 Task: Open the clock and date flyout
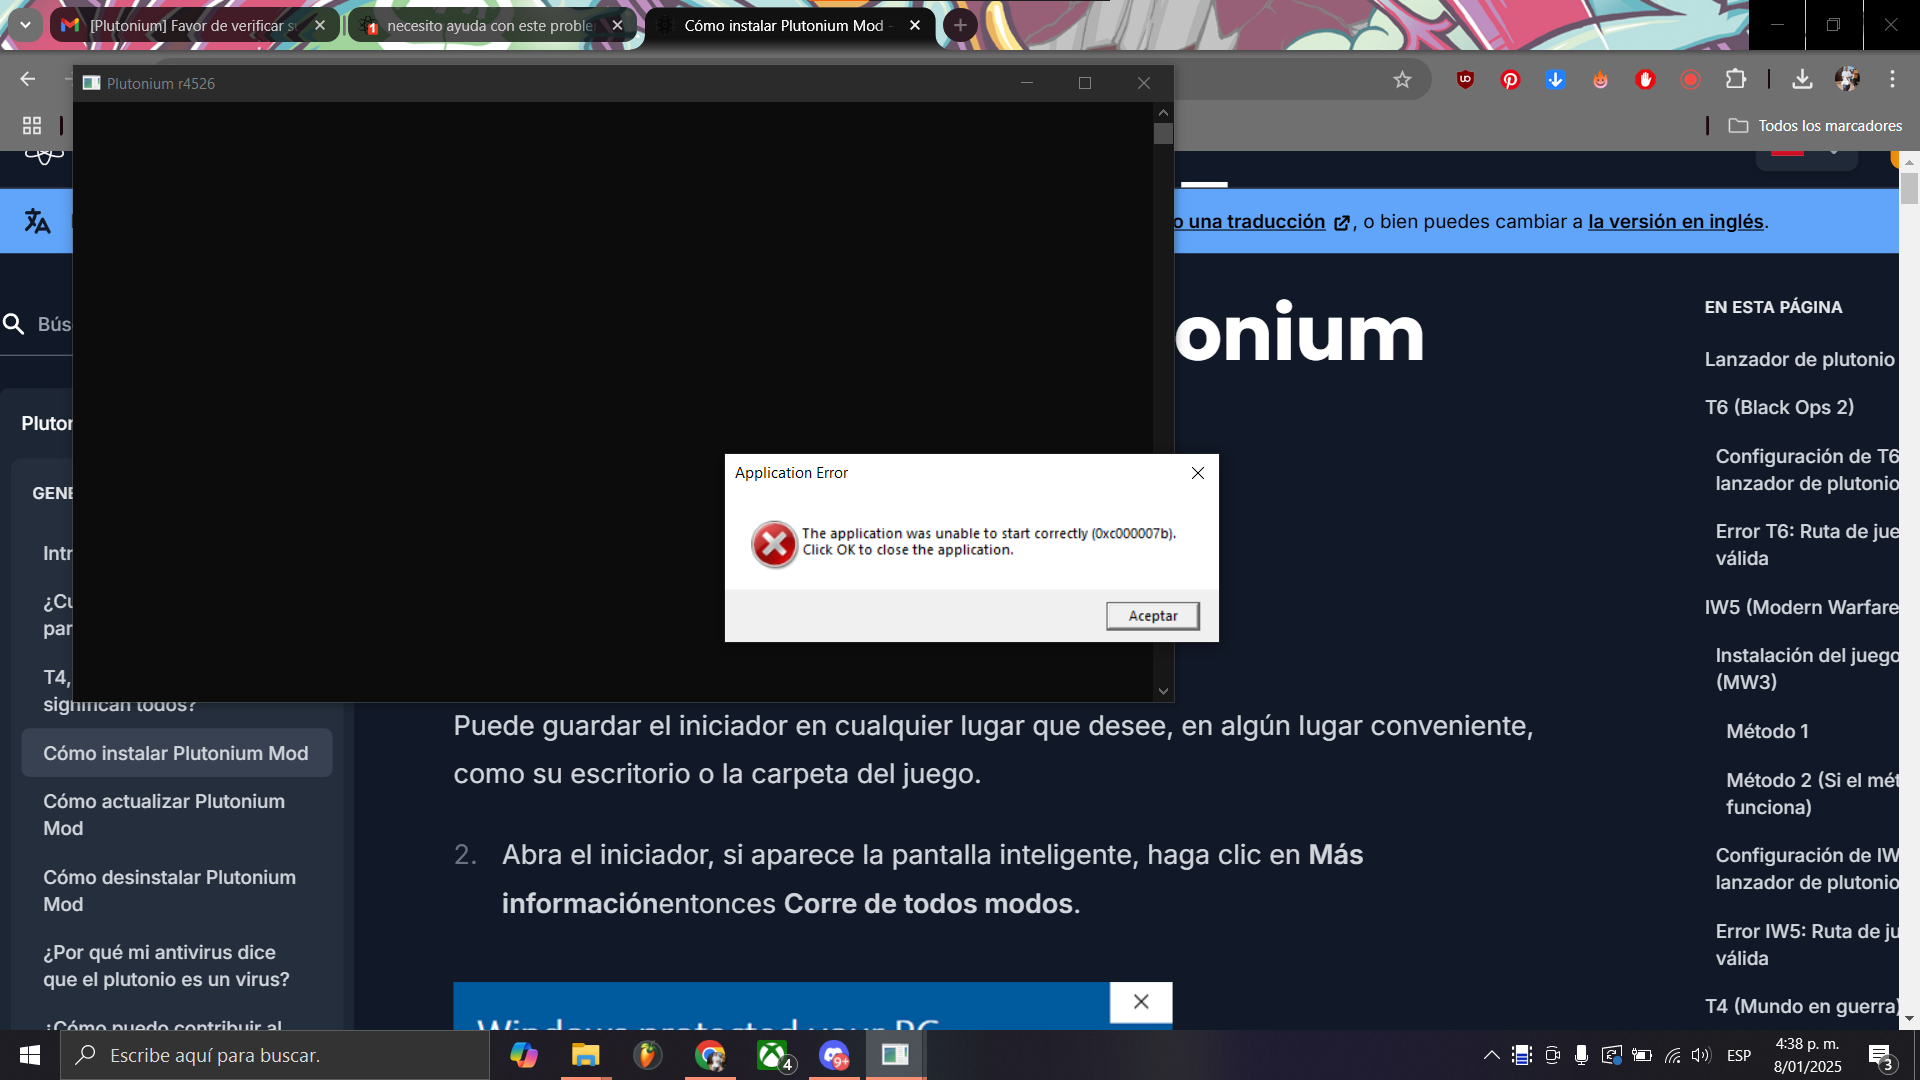1807,1055
